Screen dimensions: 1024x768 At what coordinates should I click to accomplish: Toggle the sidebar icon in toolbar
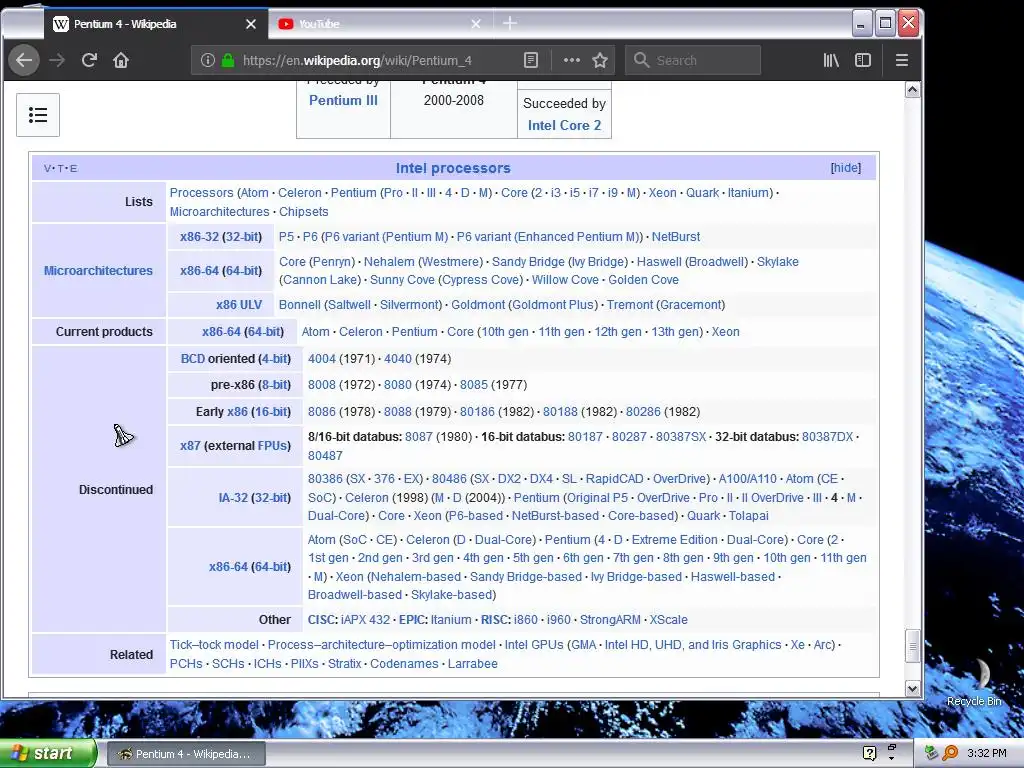click(x=863, y=61)
